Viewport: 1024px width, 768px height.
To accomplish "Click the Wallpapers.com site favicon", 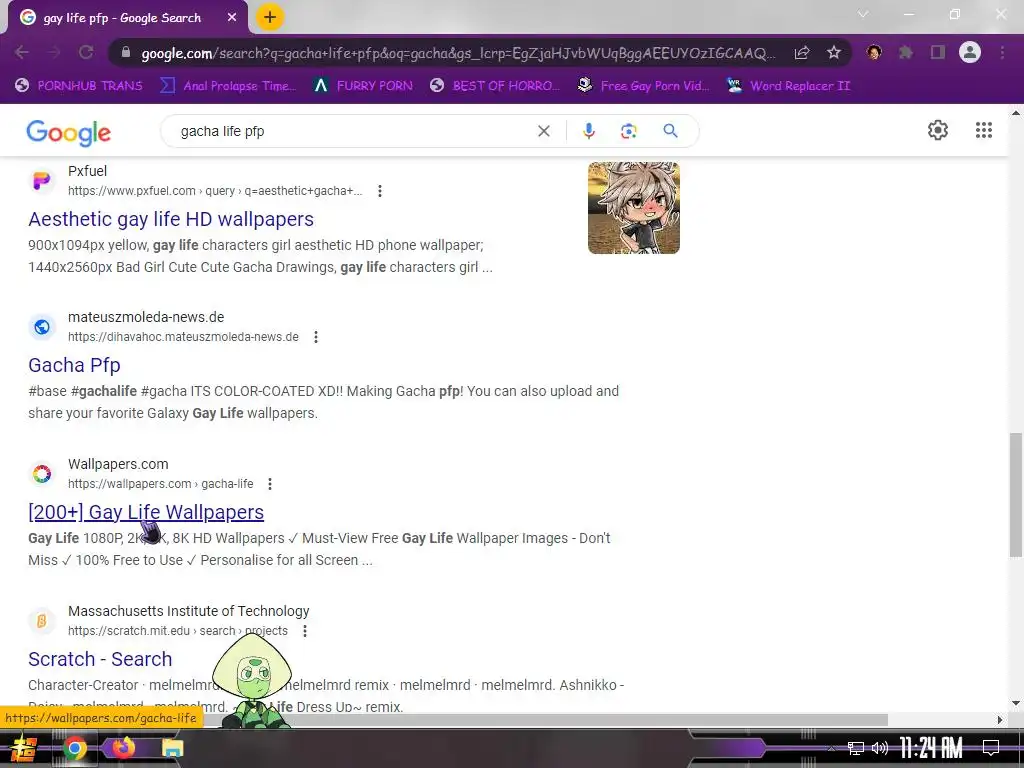I will click(x=42, y=474).
